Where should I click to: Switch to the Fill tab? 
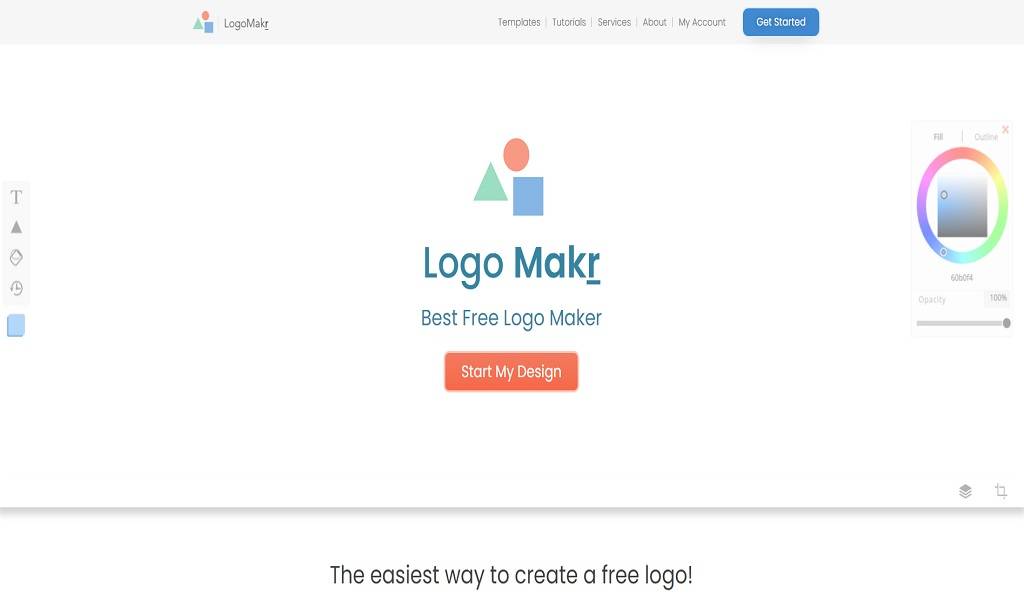point(938,137)
